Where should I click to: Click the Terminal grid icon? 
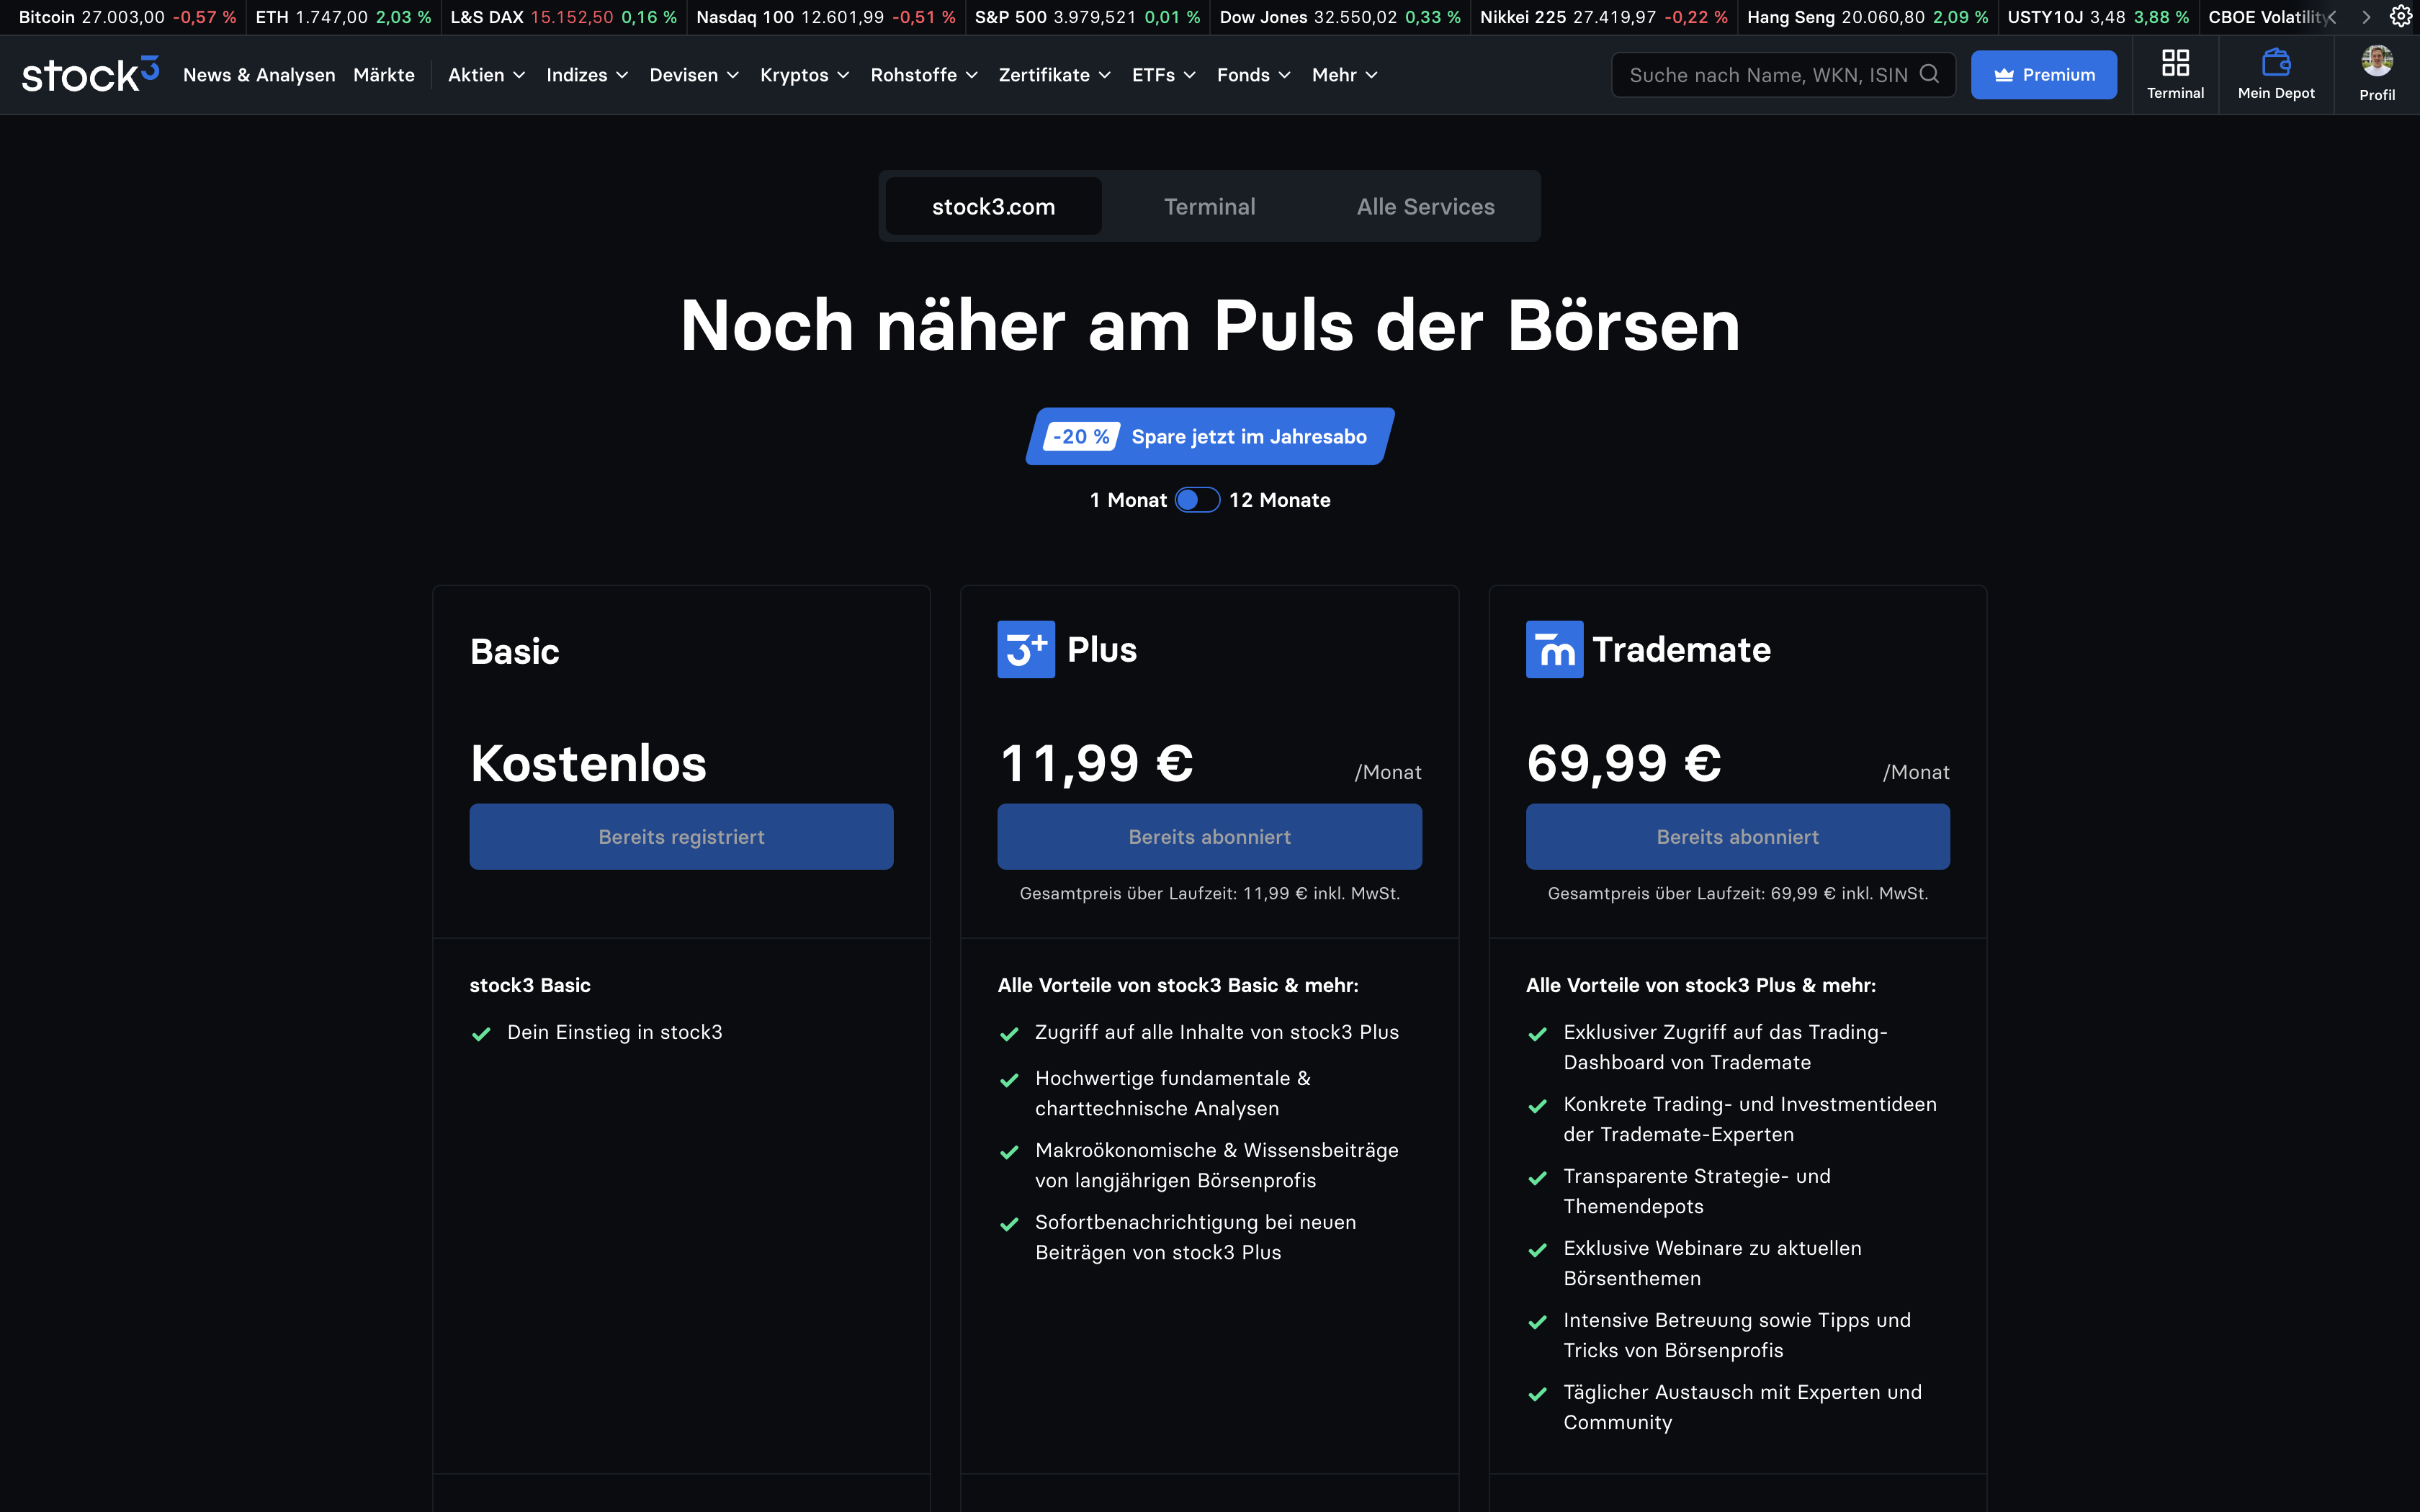[x=2175, y=63]
